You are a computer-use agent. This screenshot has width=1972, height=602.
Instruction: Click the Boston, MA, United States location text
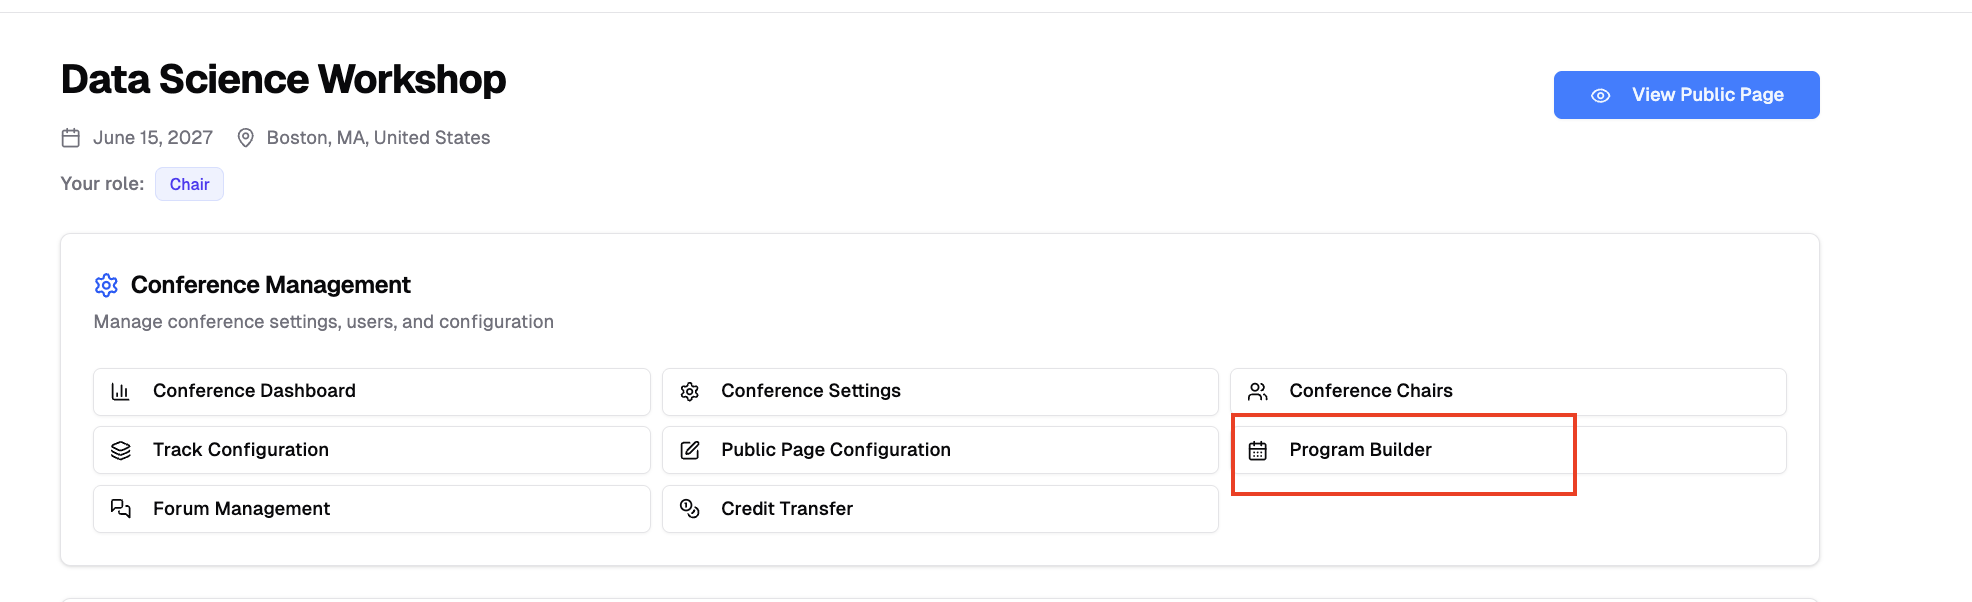pyautogui.click(x=378, y=138)
